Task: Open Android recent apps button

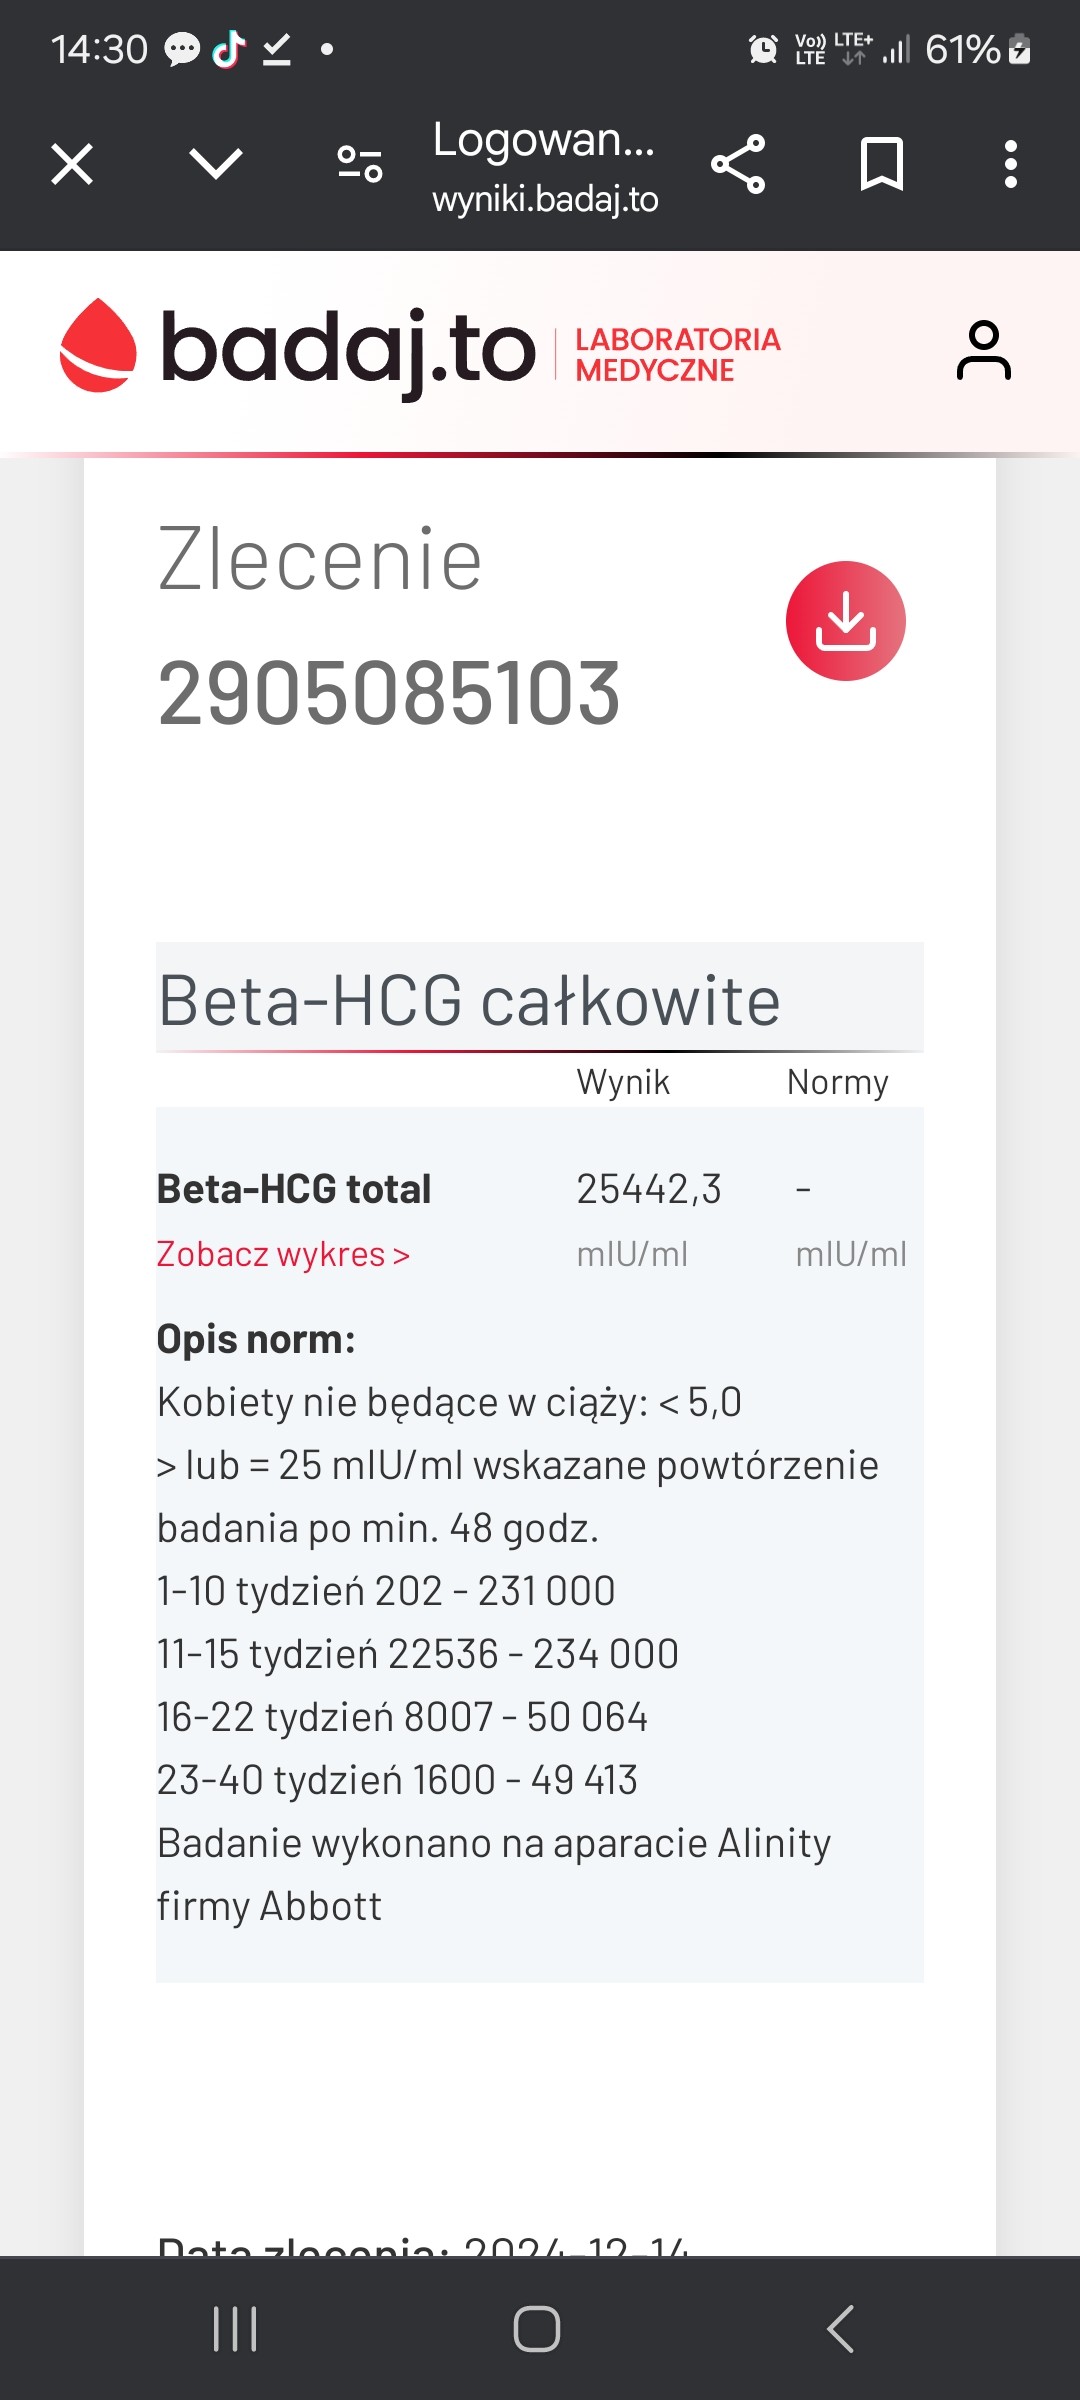Action: tap(235, 2328)
